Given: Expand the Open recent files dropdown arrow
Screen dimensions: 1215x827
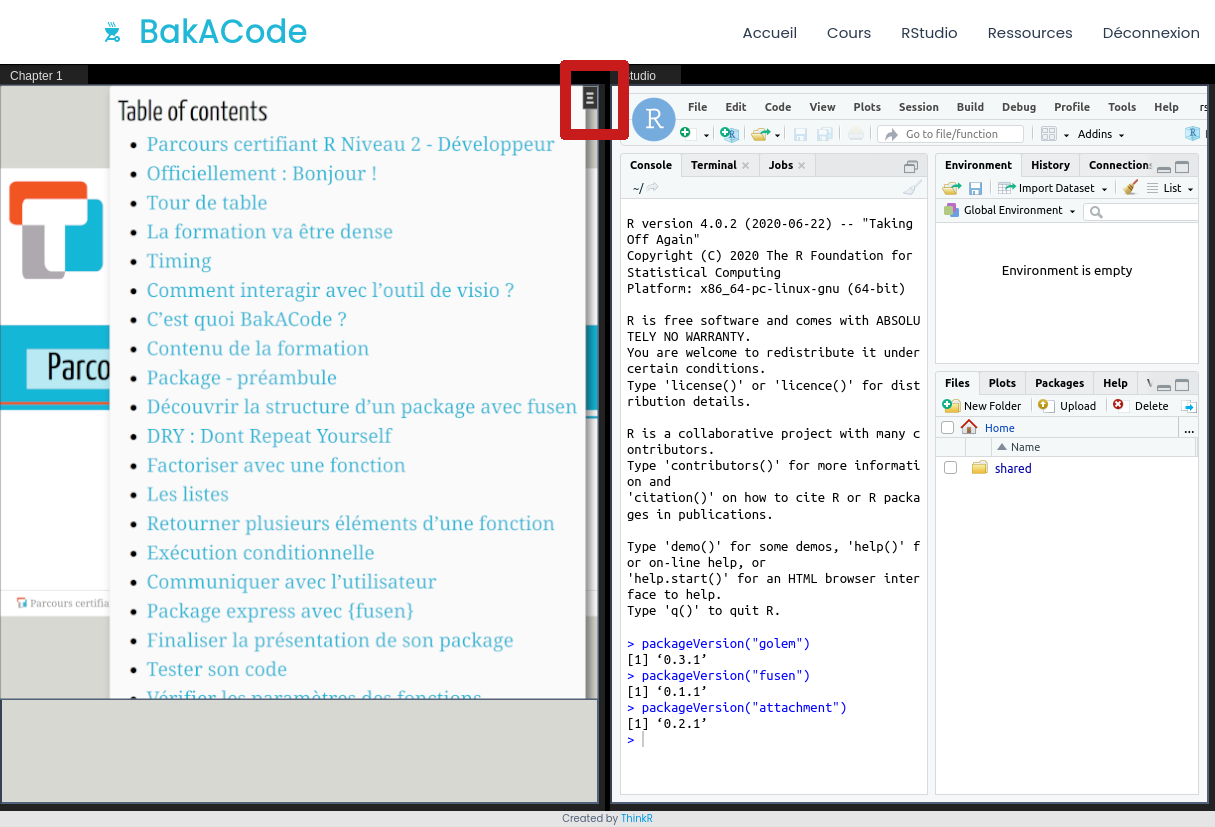Looking at the screenshot, I should point(775,135).
